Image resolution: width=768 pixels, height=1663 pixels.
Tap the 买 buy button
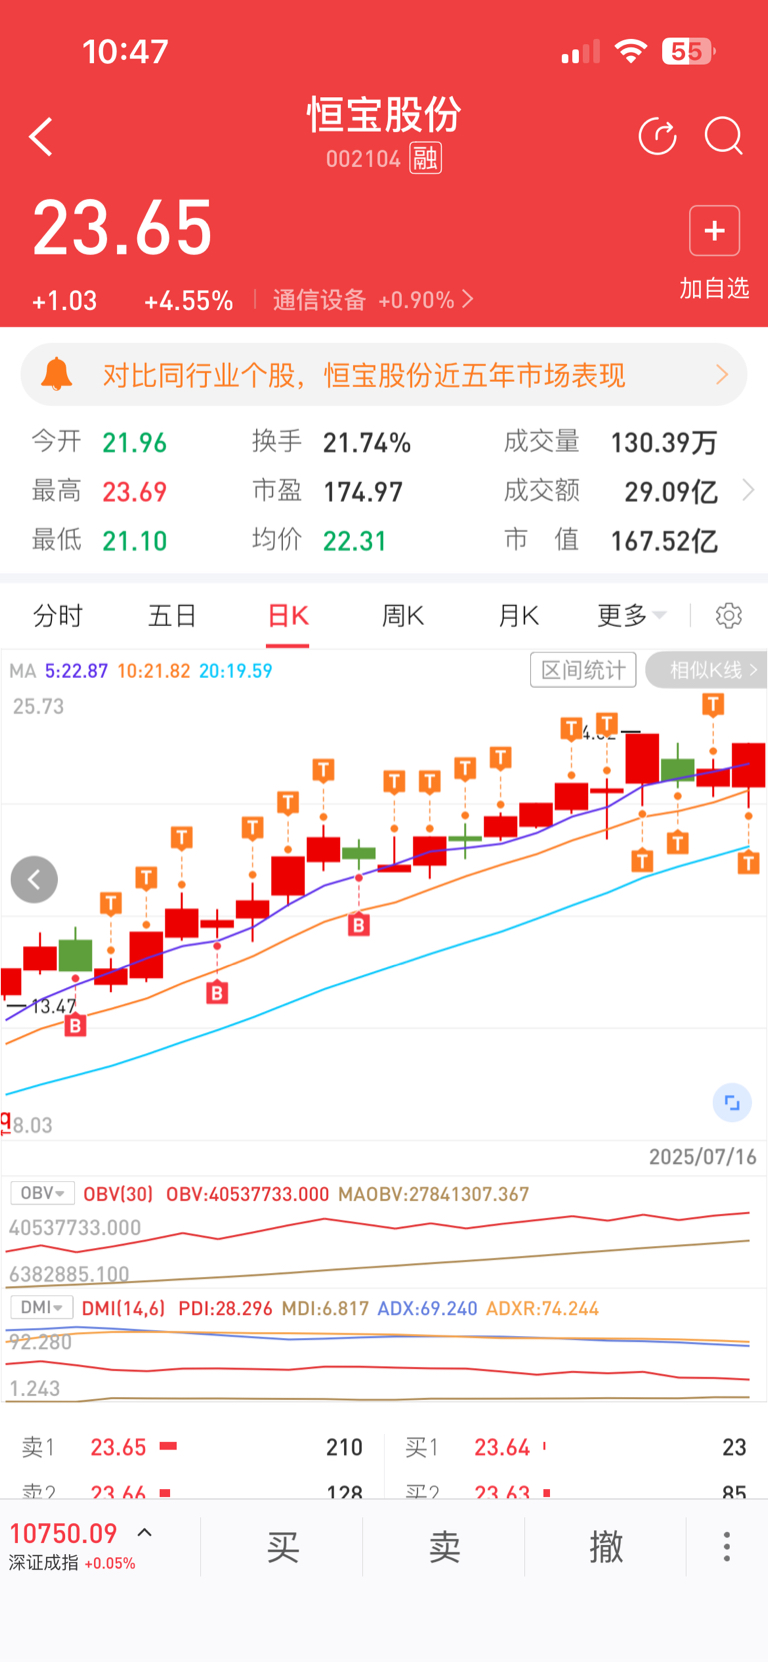click(283, 1546)
